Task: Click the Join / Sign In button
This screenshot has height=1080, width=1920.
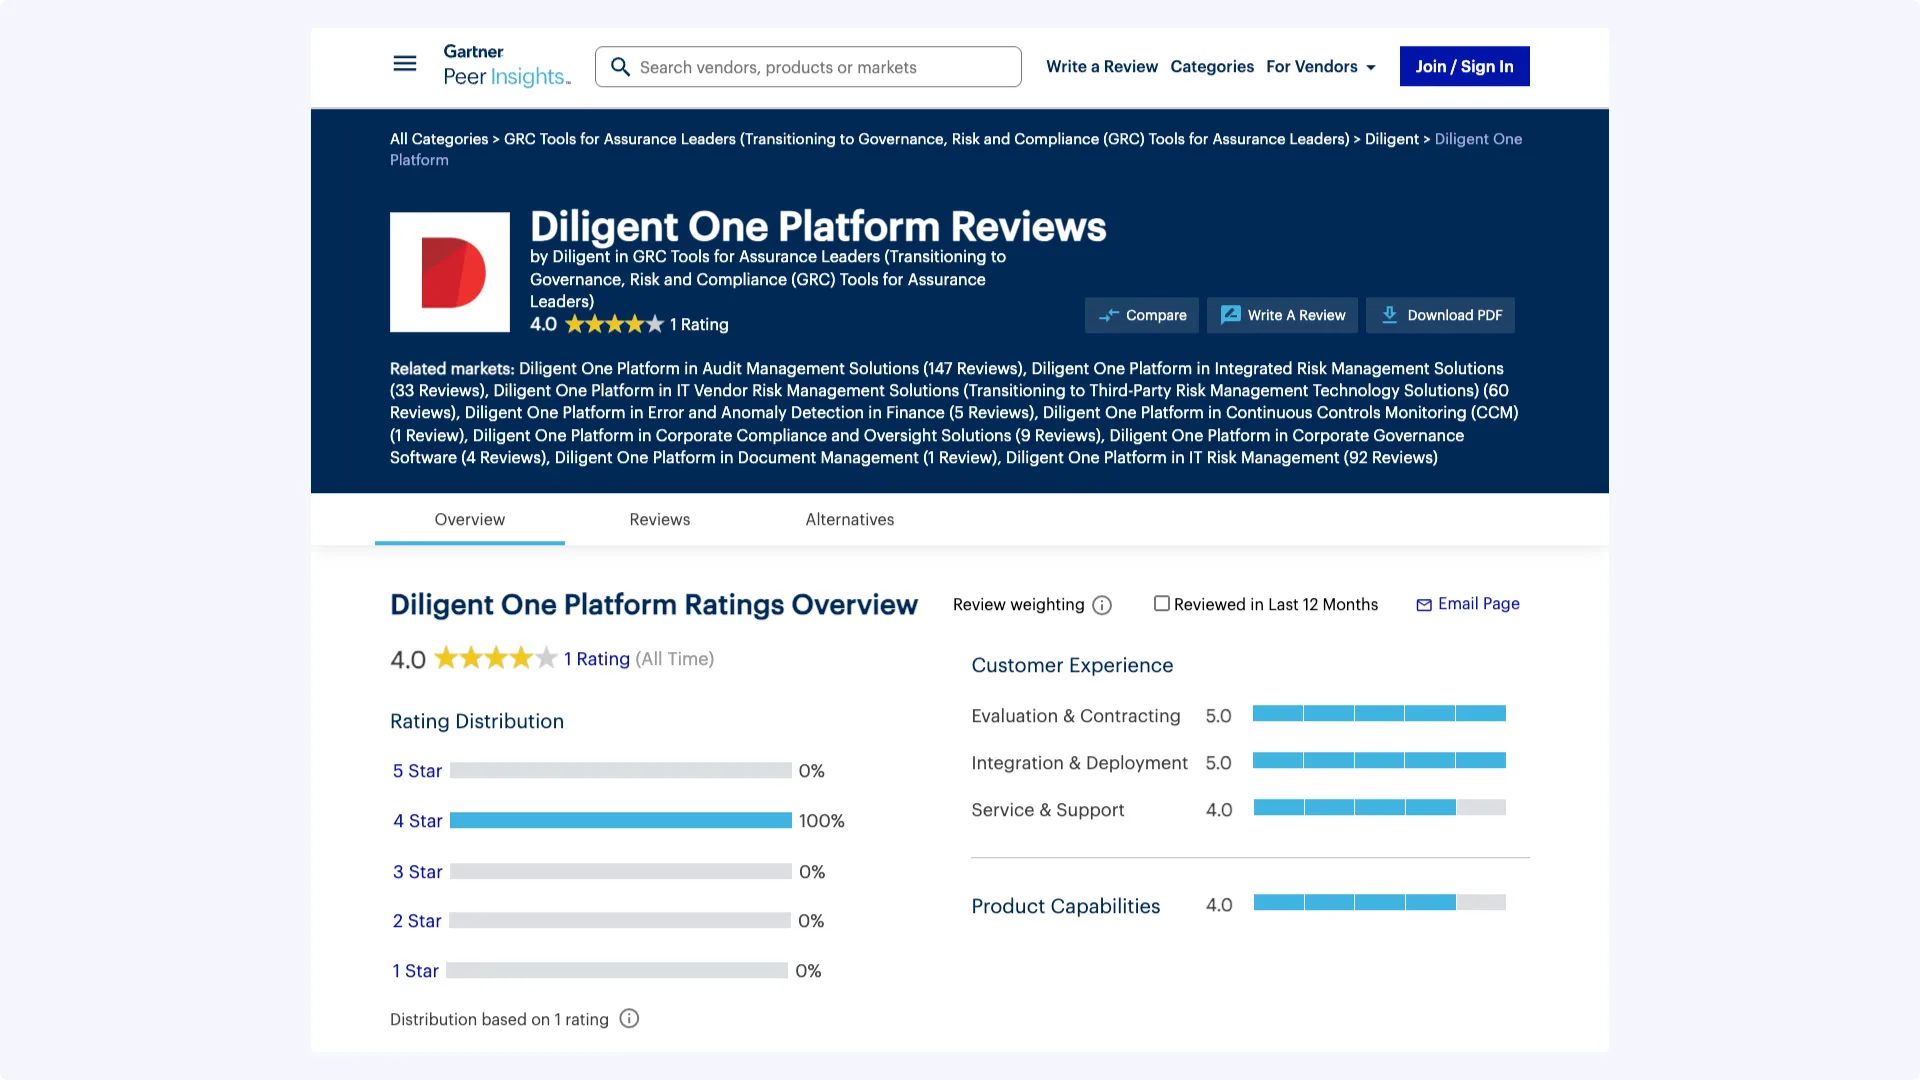Action: [1464, 66]
